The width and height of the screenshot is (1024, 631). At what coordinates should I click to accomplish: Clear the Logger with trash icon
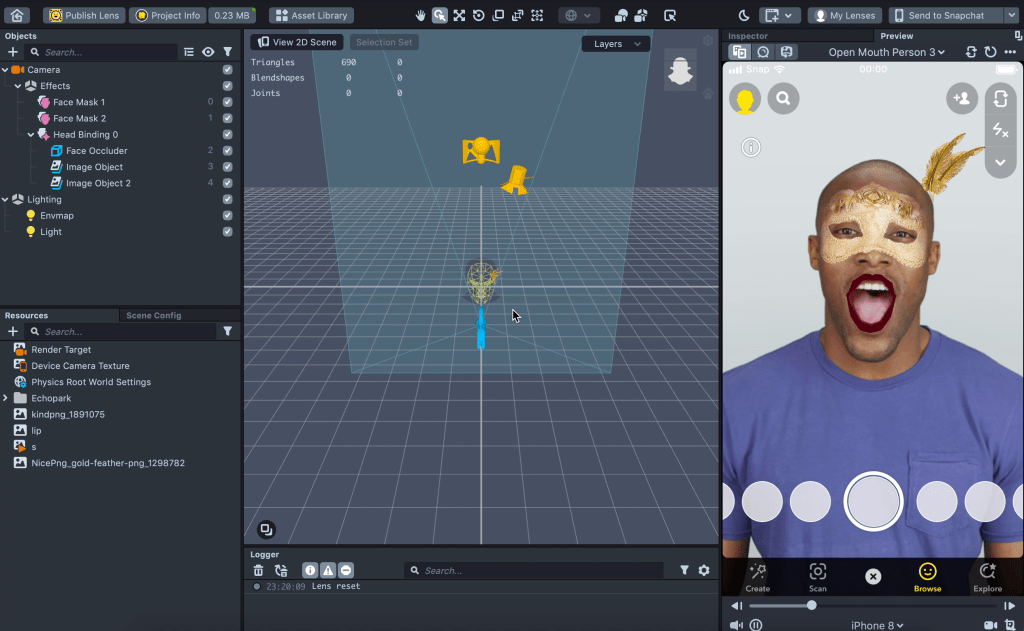click(258, 570)
